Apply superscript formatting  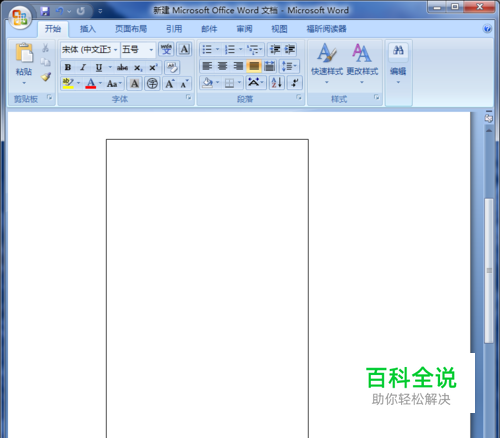(x=153, y=68)
